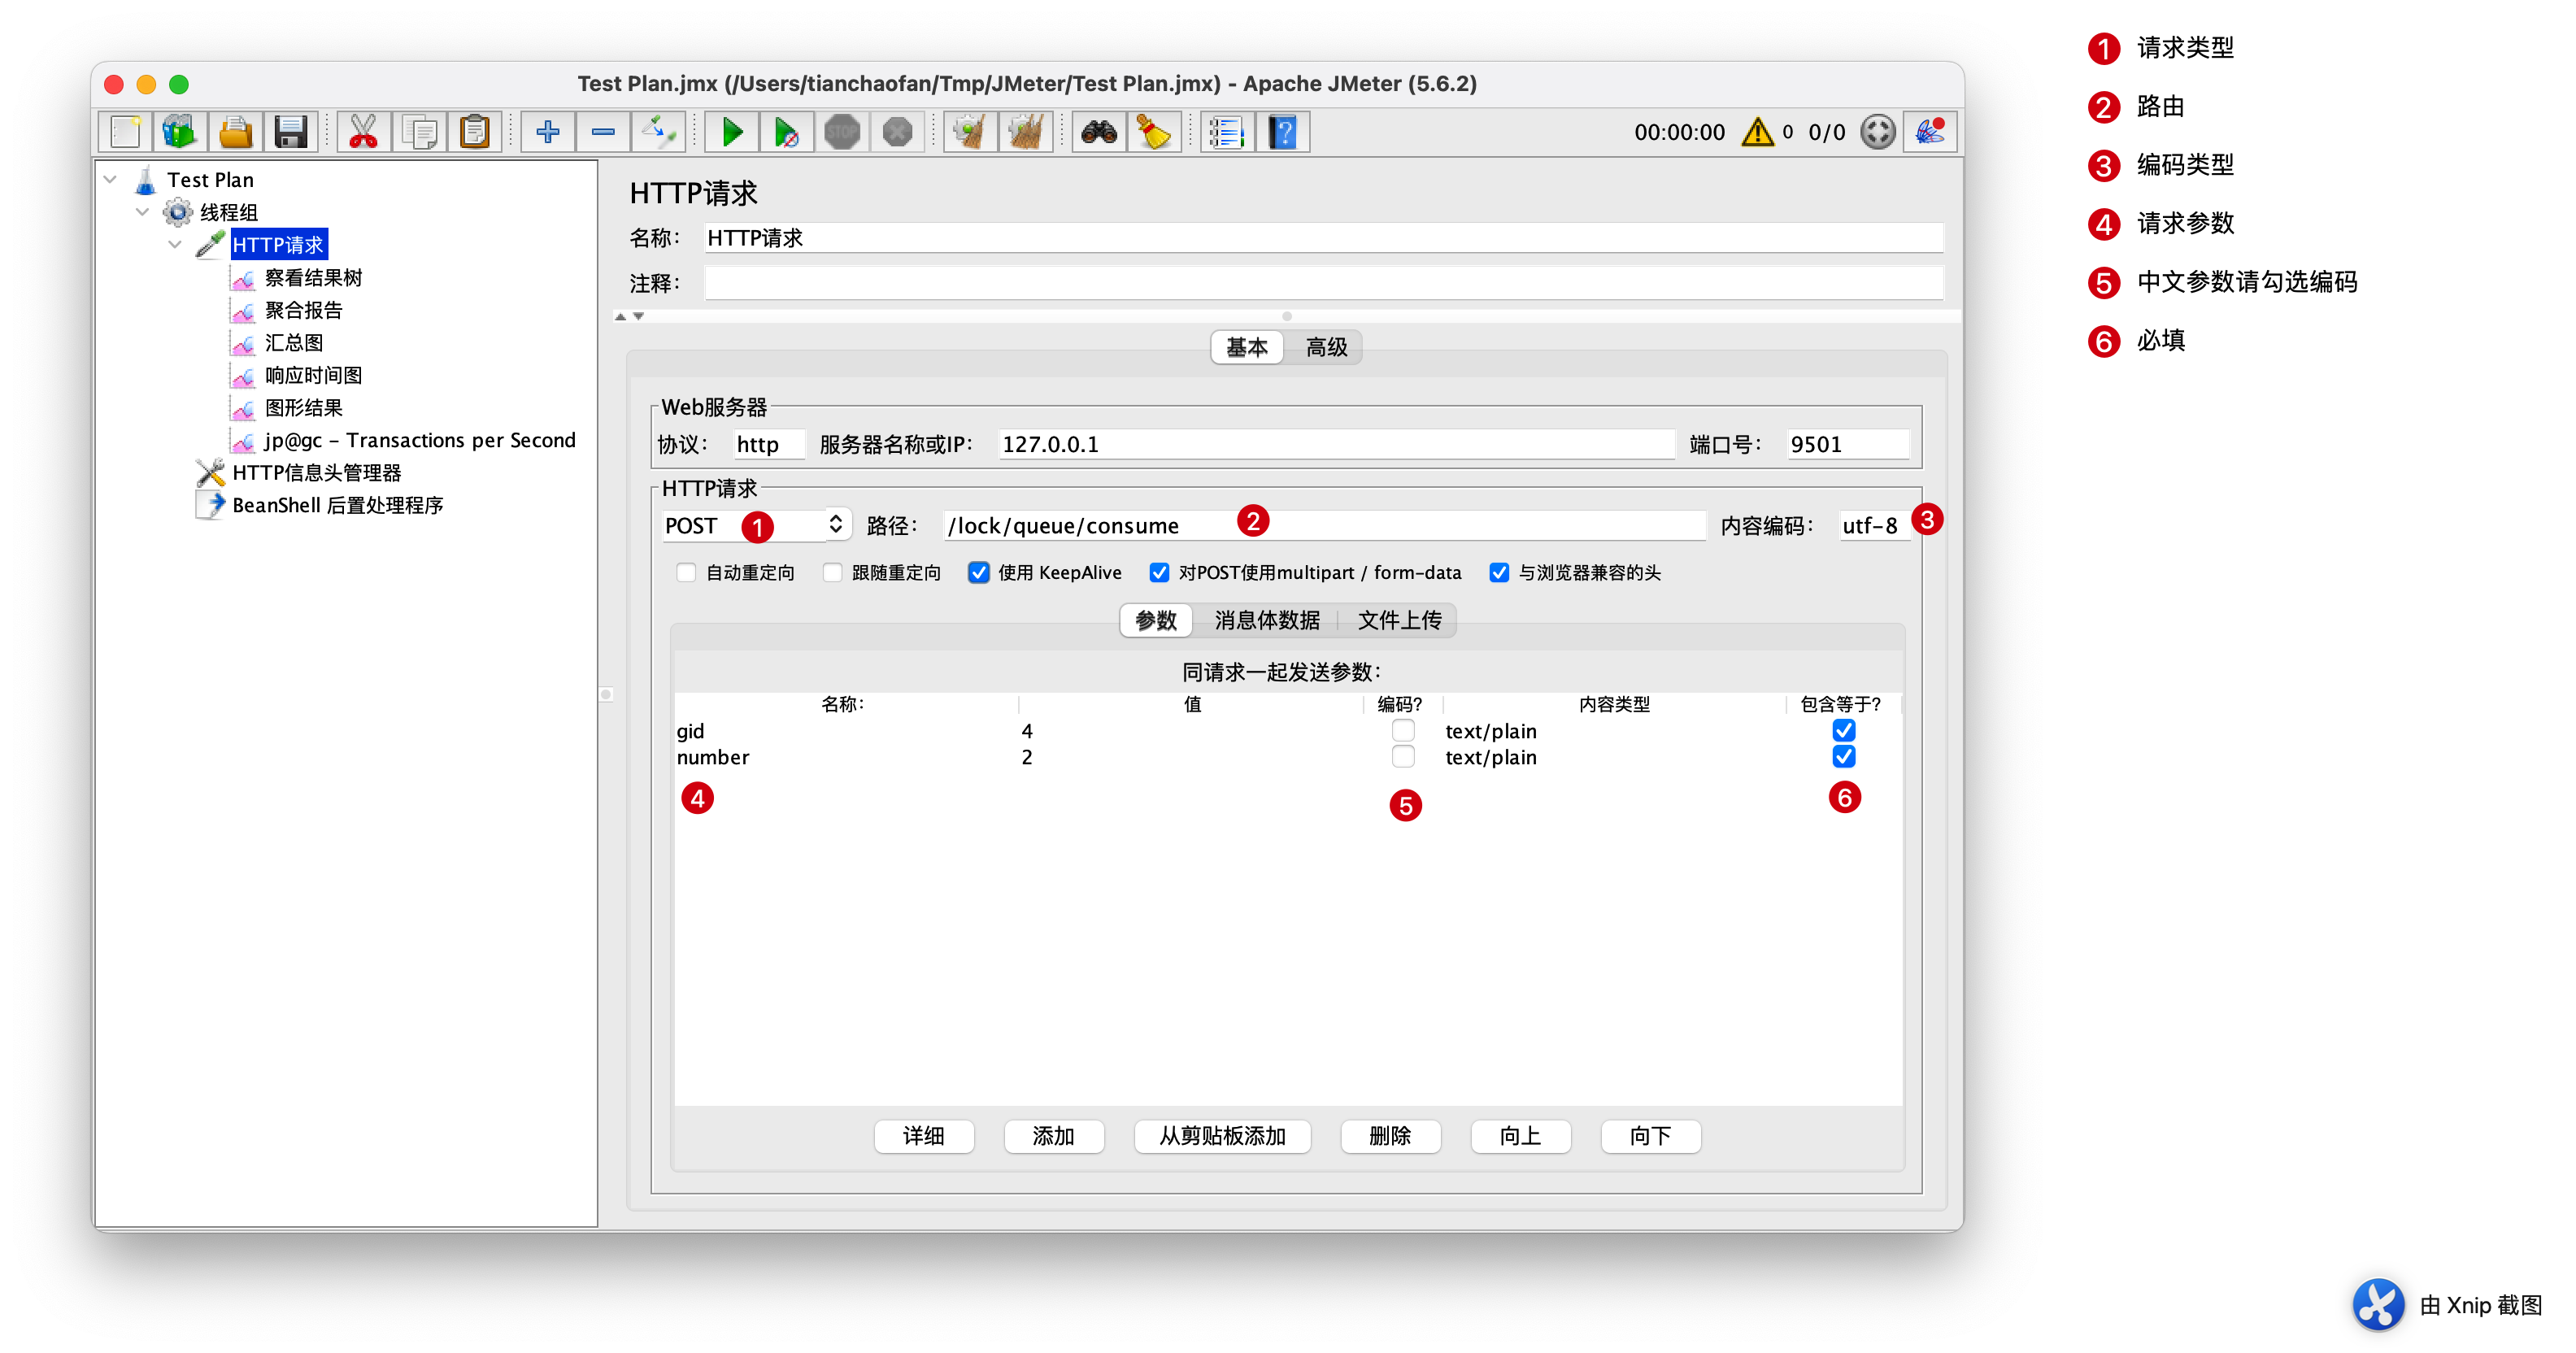Click the yellow warning triangle log icon
Viewport: 2576px width, 1353px height.
pyautogui.click(x=1757, y=132)
